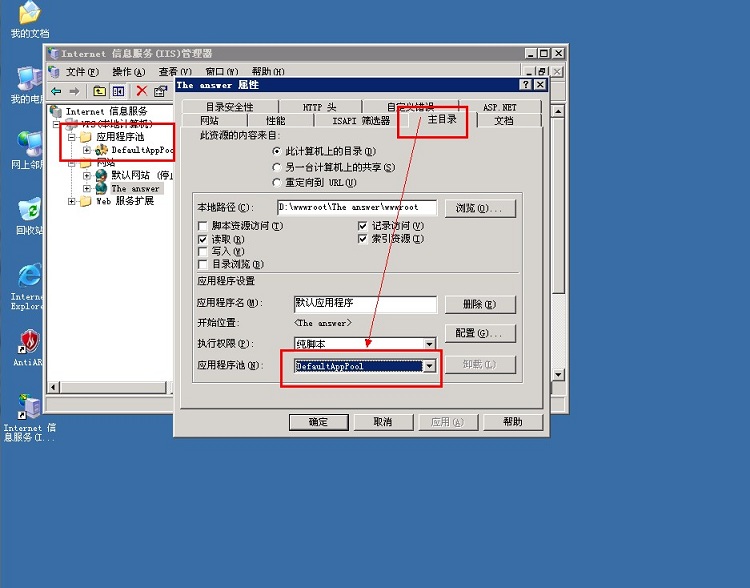750x588 pixels.
Task: Switch to the ASP.NET tab
Action: click(x=499, y=107)
